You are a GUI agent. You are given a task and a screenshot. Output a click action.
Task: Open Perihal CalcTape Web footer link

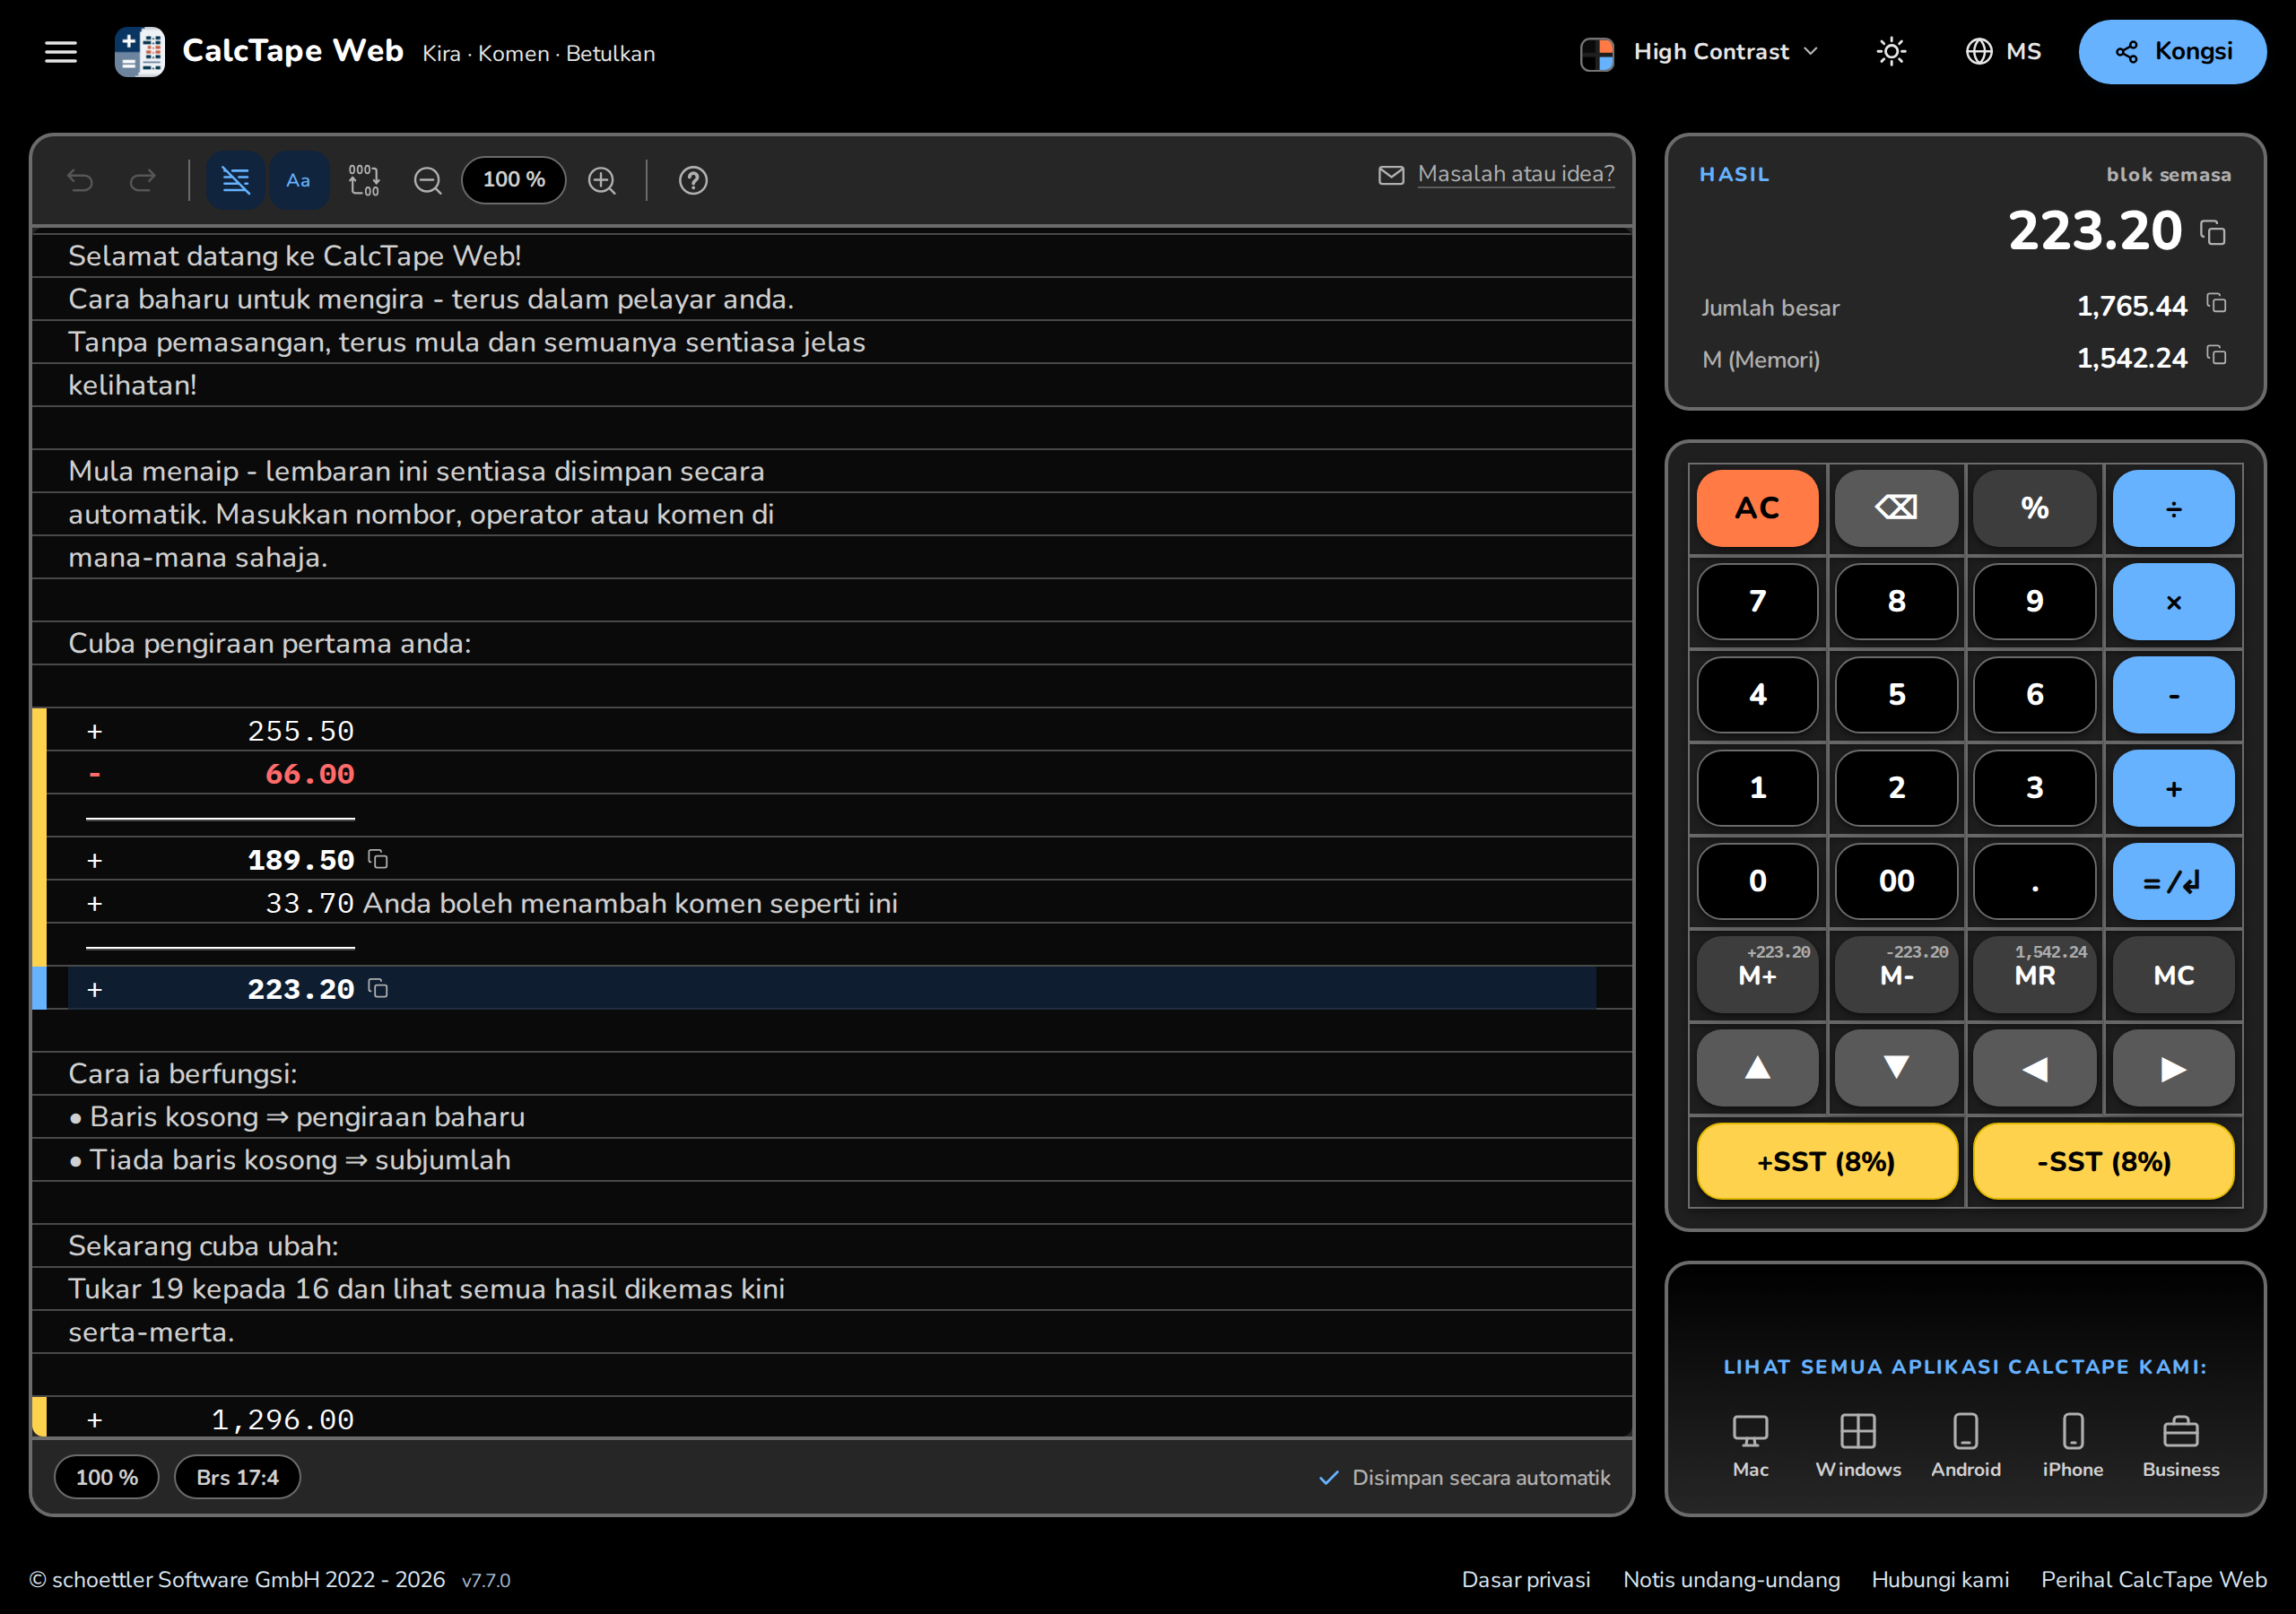2153,1579
